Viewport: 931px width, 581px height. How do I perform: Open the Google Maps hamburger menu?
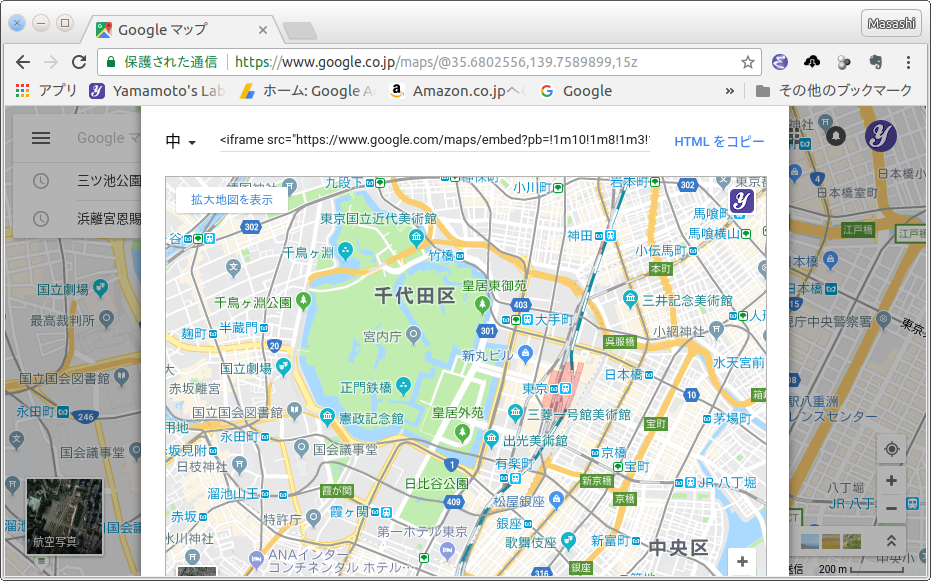[x=41, y=138]
